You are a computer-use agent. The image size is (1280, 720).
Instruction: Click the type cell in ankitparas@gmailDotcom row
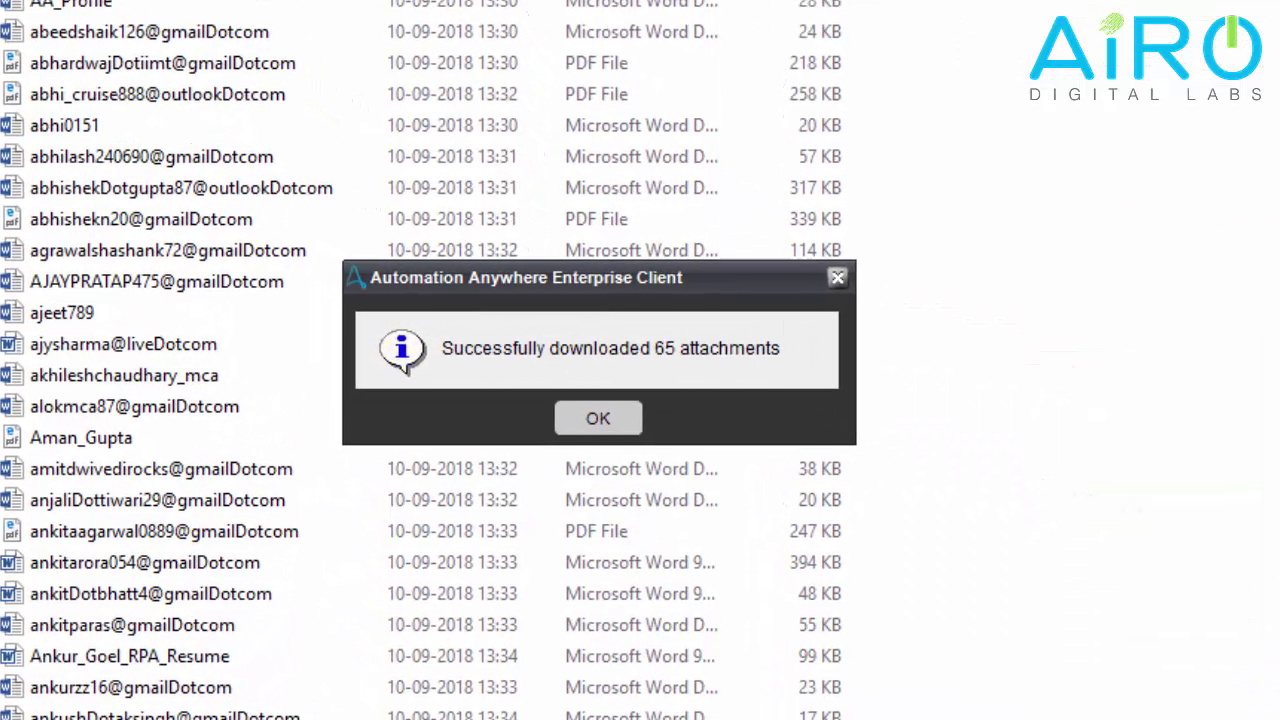pyautogui.click(x=641, y=625)
